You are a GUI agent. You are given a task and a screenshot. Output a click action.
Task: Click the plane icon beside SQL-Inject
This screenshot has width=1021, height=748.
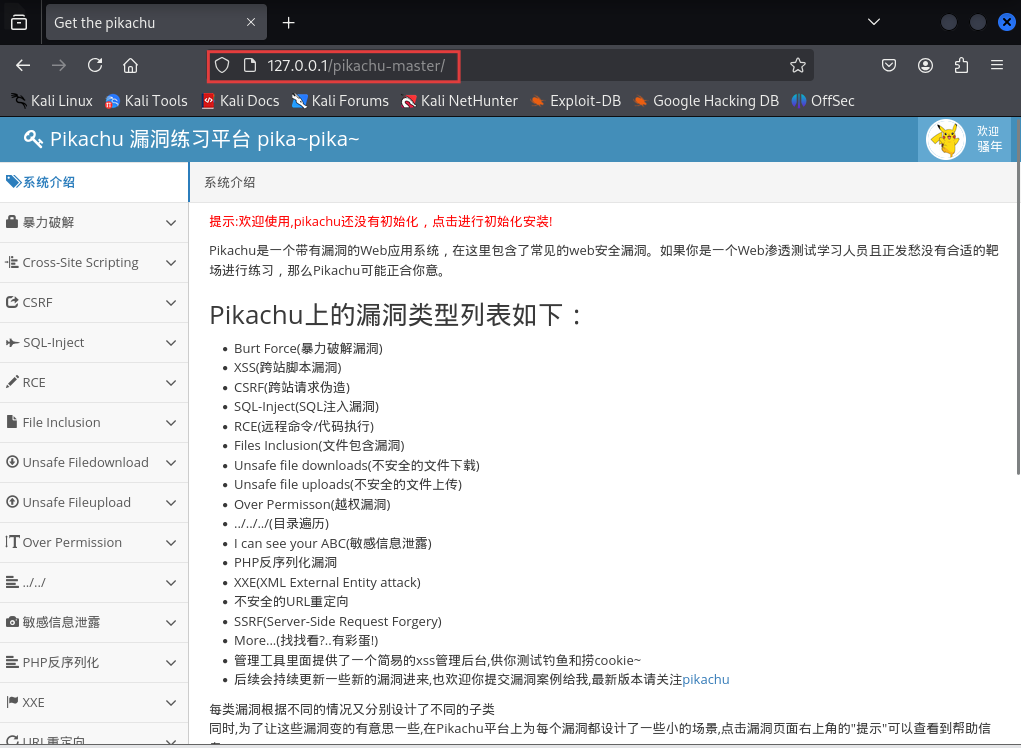12,342
